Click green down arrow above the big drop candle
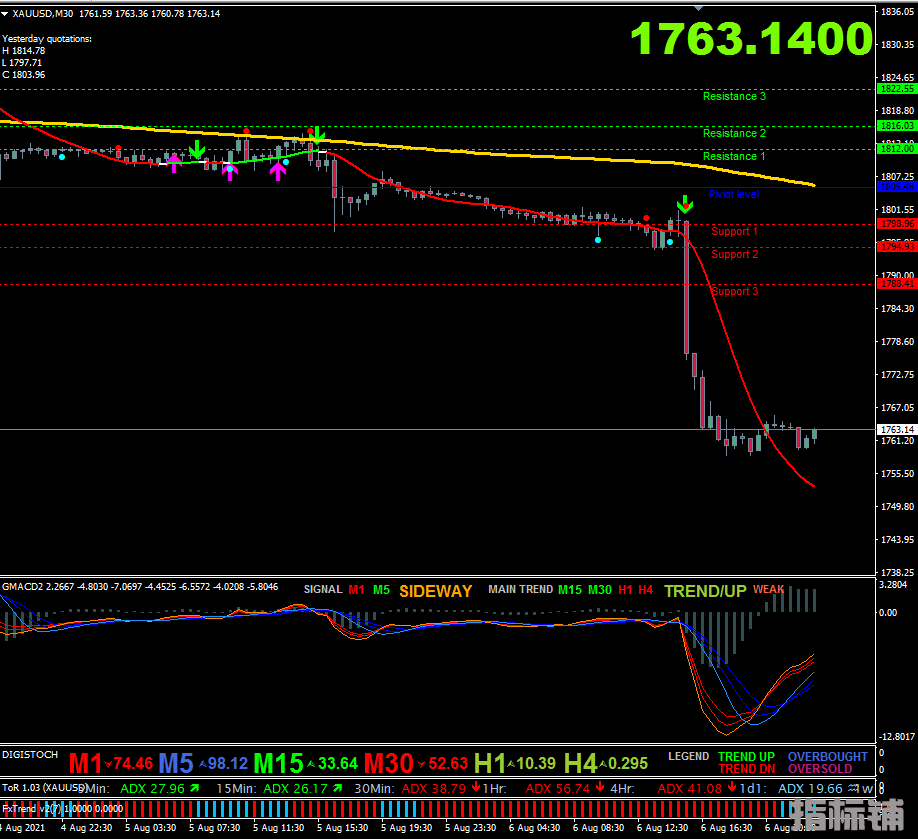The width and height of the screenshot is (918, 839). pyautogui.click(x=684, y=205)
